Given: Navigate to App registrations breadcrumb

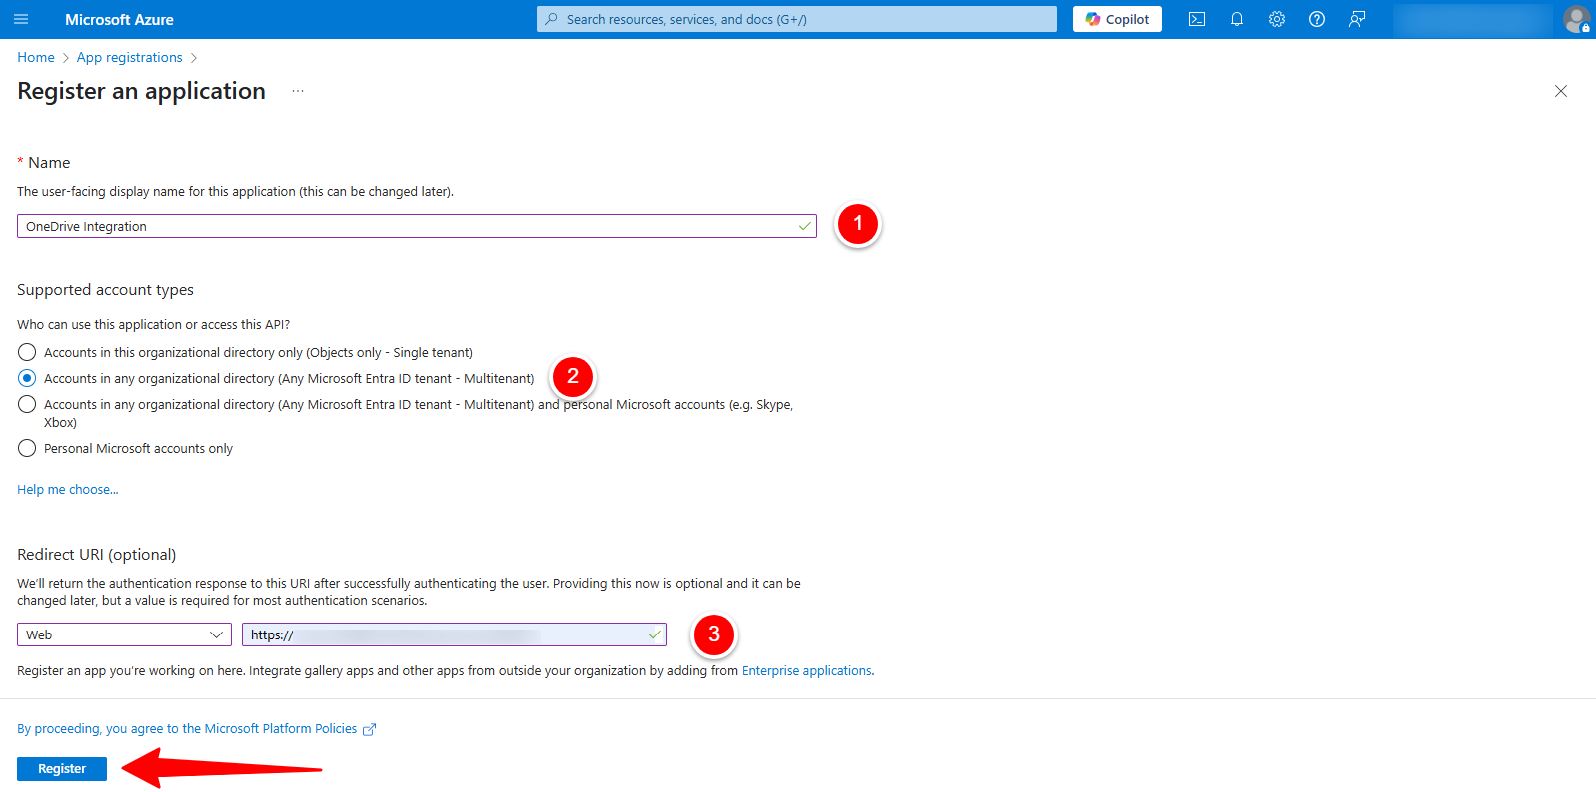Looking at the screenshot, I should pyautogui.click(x=129, y=57).
